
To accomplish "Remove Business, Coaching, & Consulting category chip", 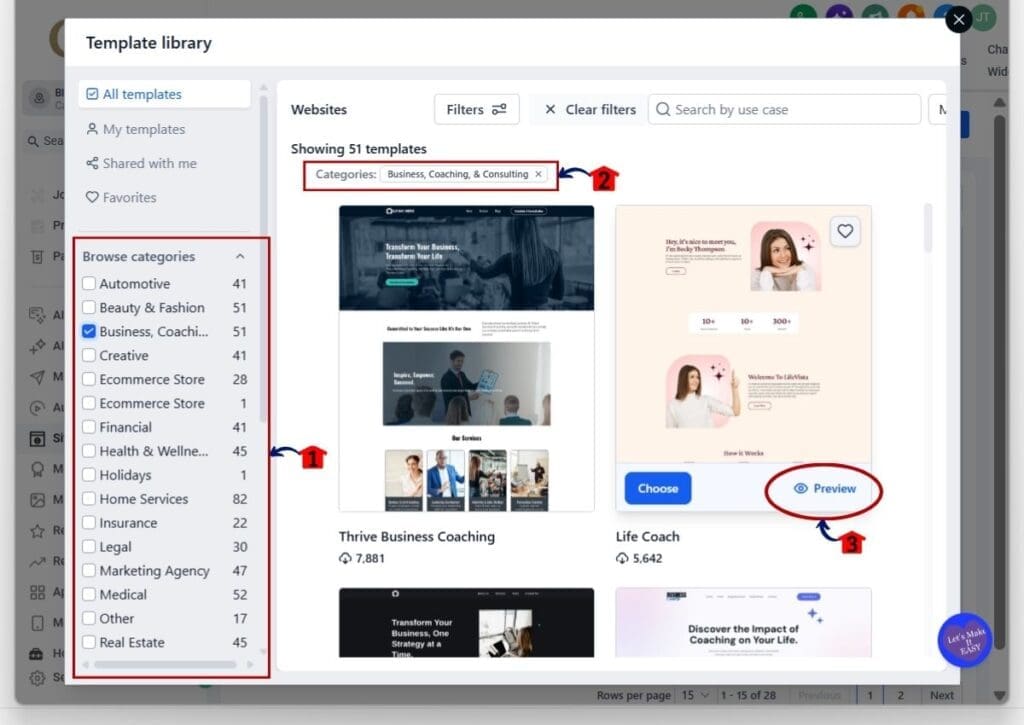I will (538, 174).
